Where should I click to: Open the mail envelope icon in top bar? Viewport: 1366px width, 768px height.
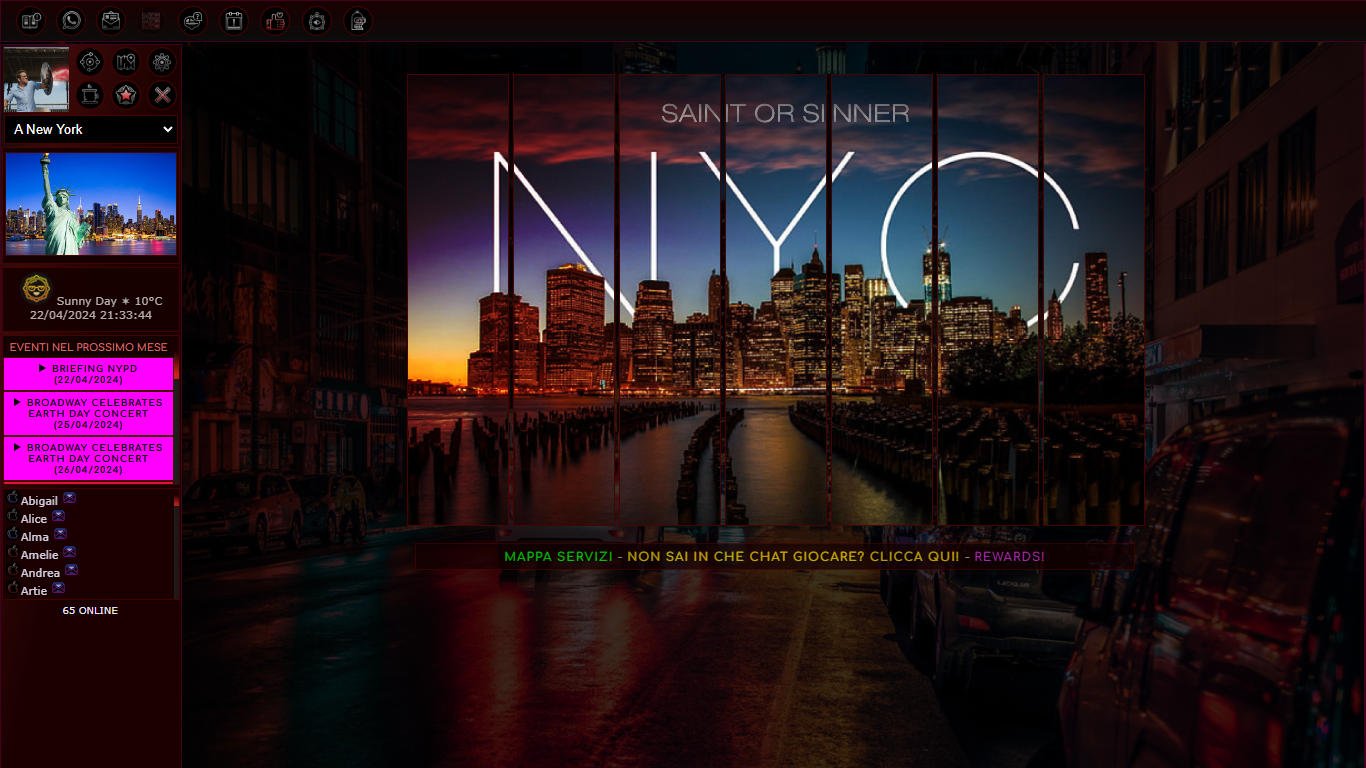click(x=111, y=21)
